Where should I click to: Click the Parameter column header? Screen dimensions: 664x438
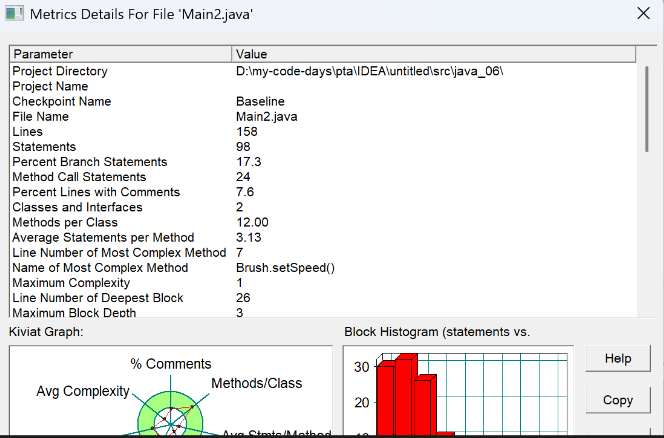(x=121, y=54)
